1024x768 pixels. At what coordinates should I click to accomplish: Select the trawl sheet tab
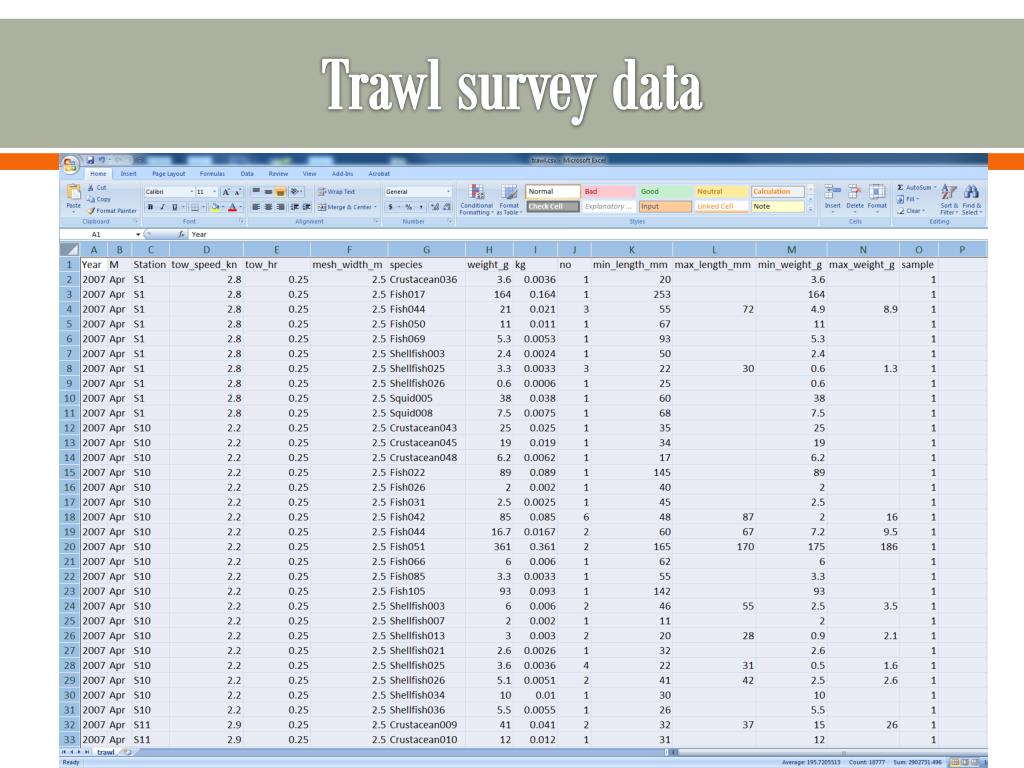(x=105, y=751)
